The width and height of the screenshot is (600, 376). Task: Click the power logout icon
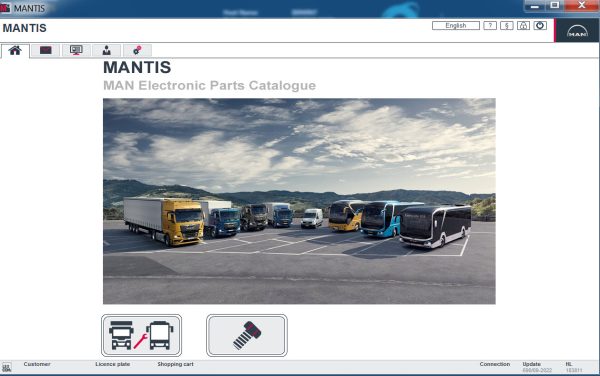point(540,26)
